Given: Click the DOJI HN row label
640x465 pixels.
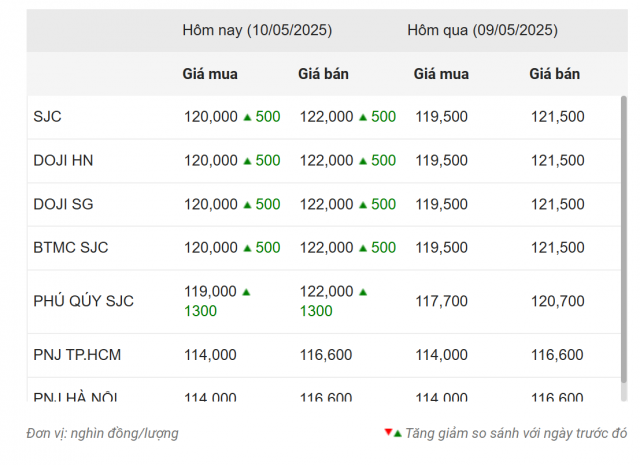Looking at the screenshot, I should [63, 160].
